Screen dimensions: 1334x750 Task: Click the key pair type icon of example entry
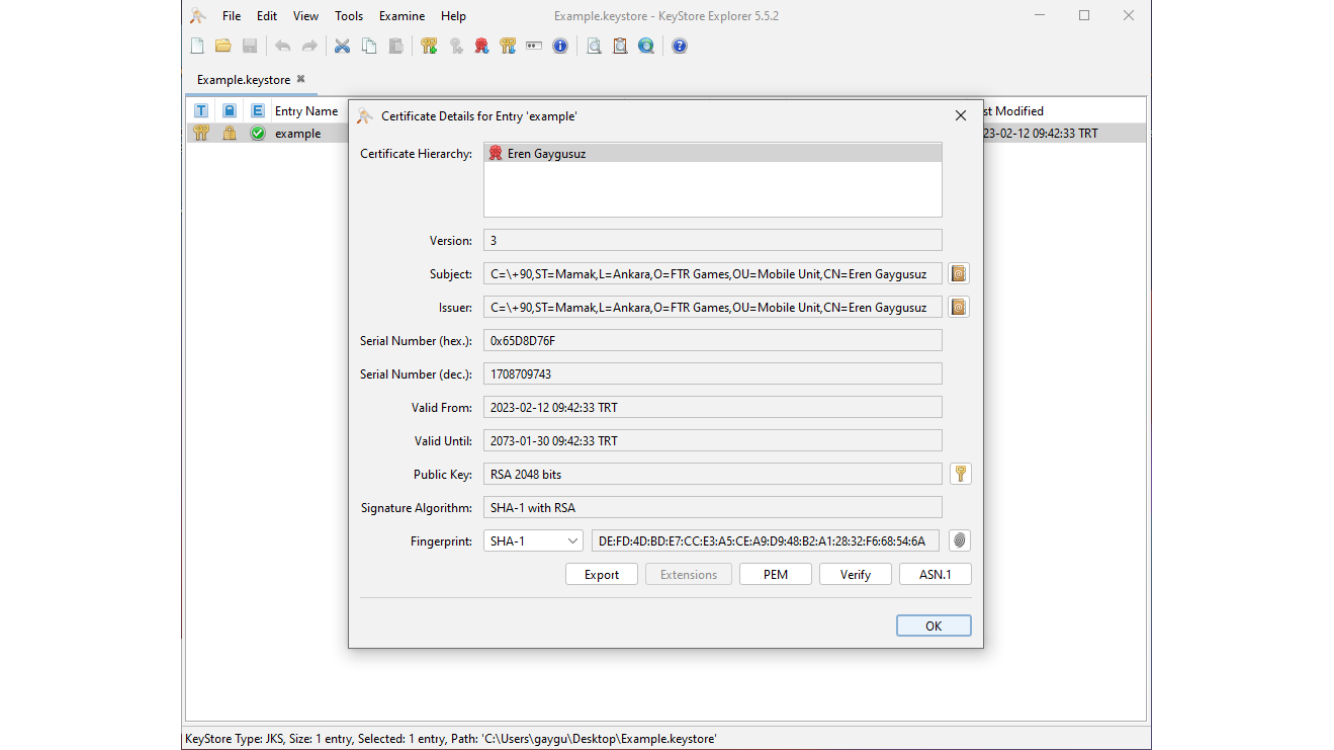click(201, 133)
